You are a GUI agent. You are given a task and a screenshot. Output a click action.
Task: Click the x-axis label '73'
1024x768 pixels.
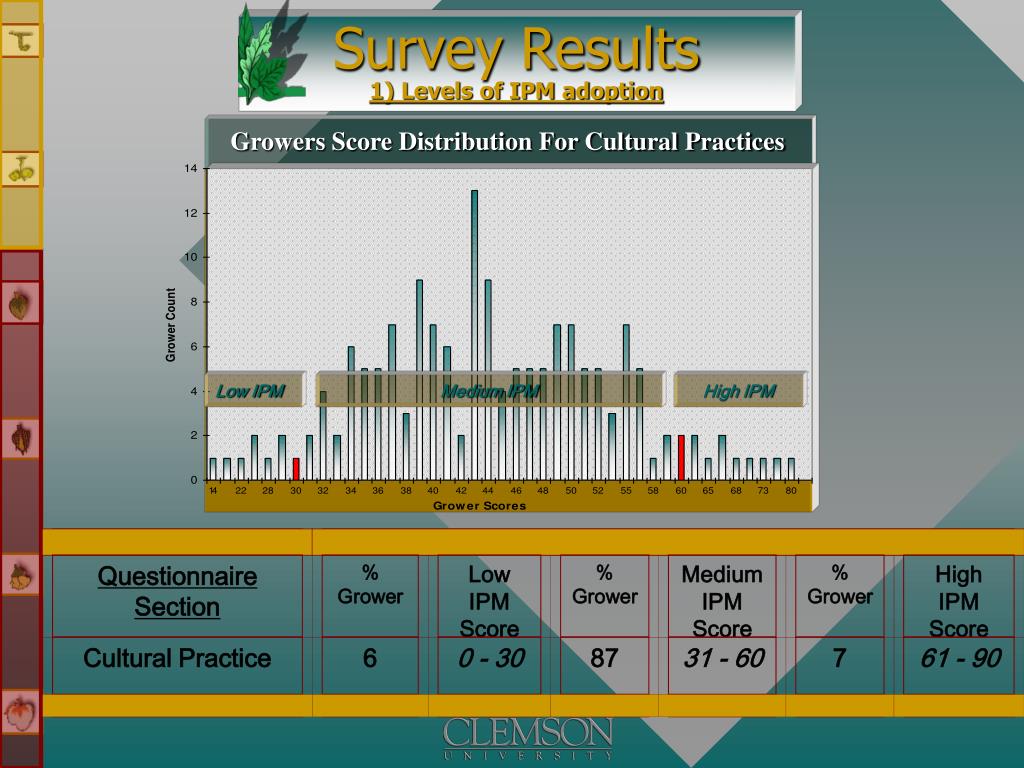click(x=763, y=490)
